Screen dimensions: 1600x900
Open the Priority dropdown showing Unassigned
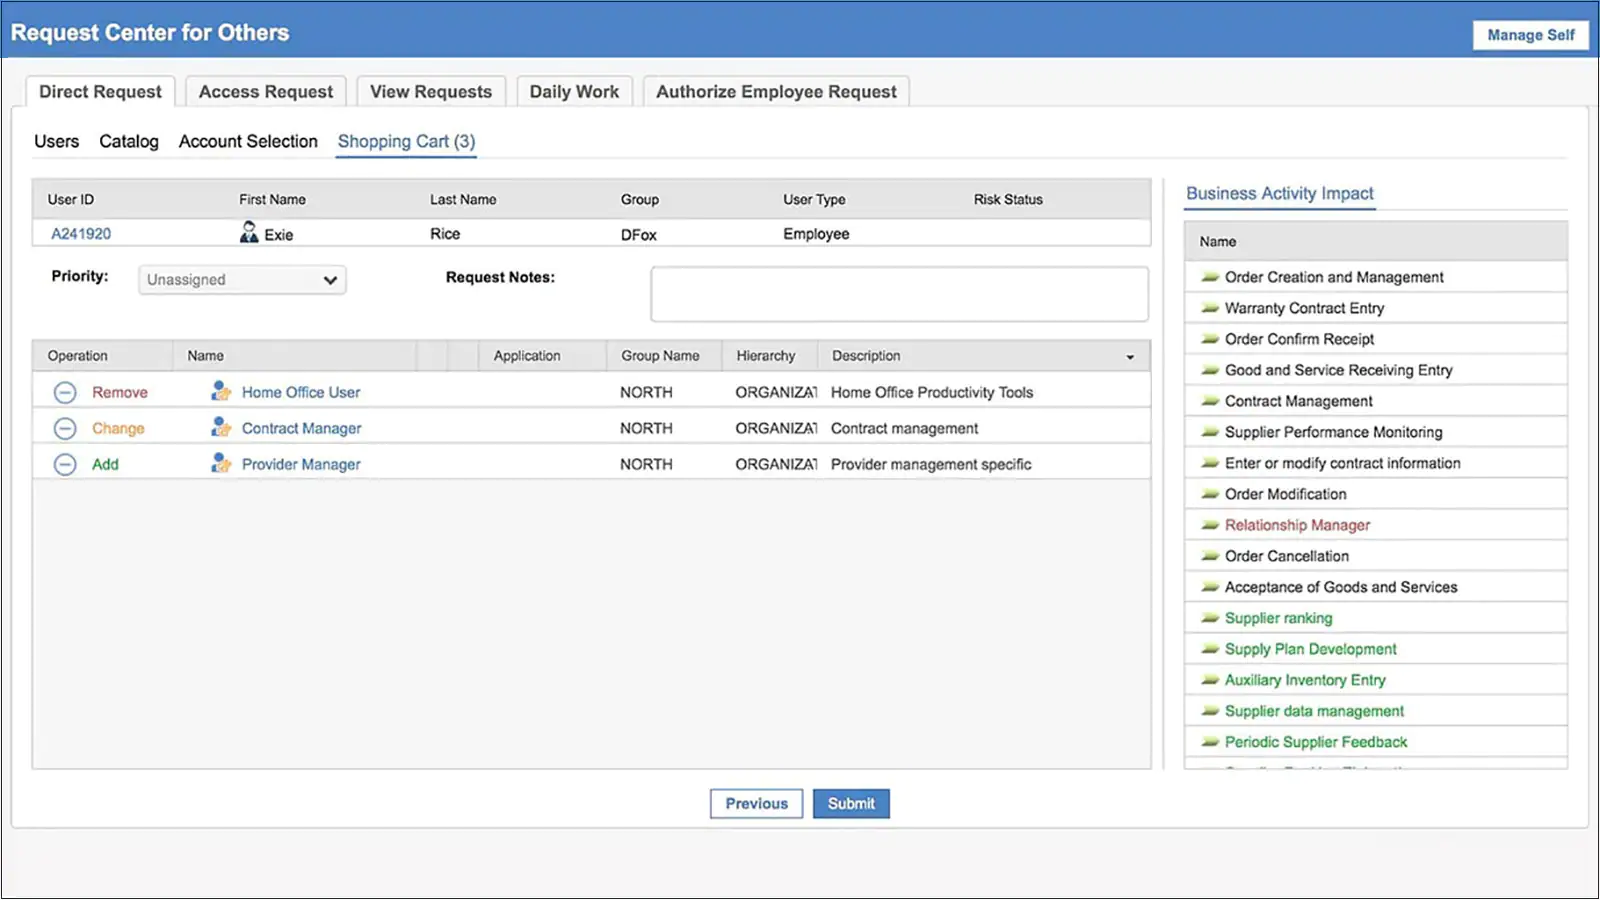coord(242,280)
